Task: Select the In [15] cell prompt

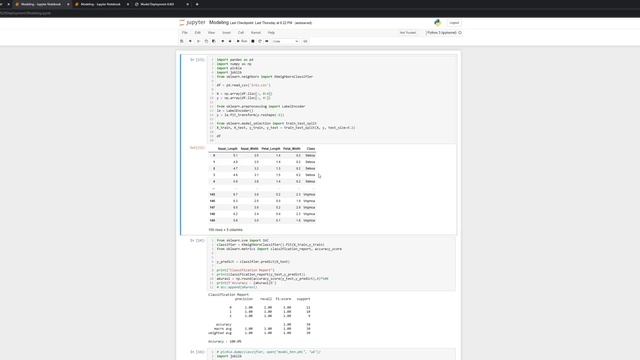Action: pyautogui.click(x=197, y=60)
